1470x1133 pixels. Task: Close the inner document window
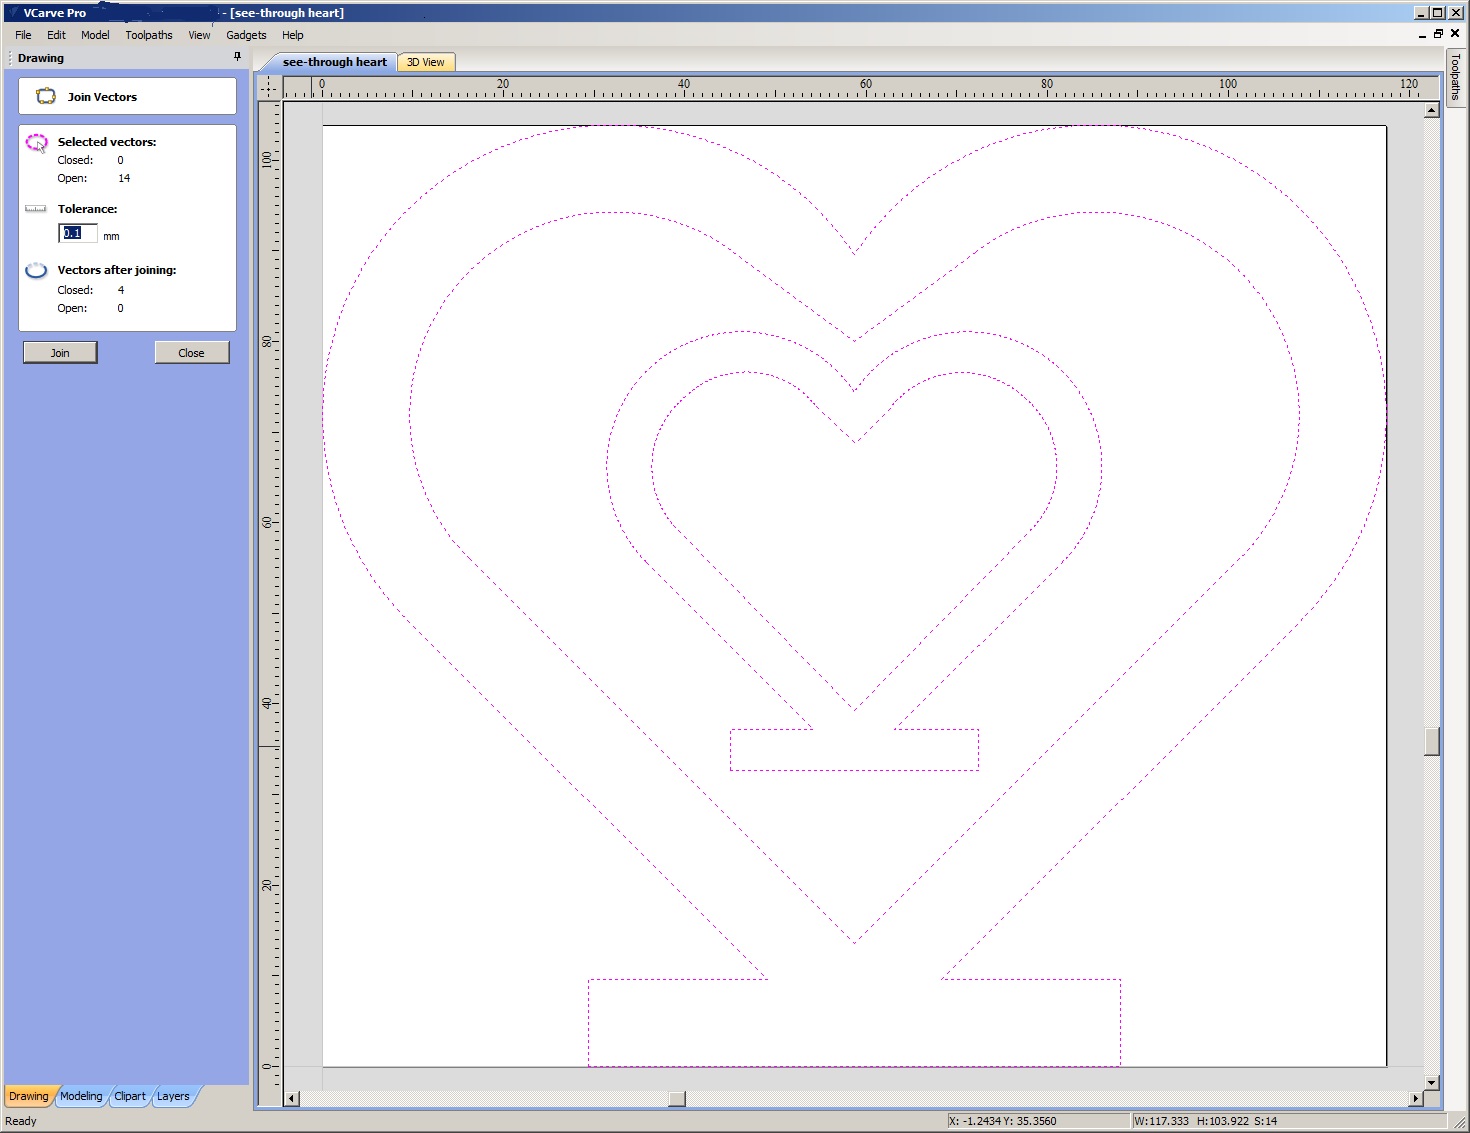(x=1455, y=34)
